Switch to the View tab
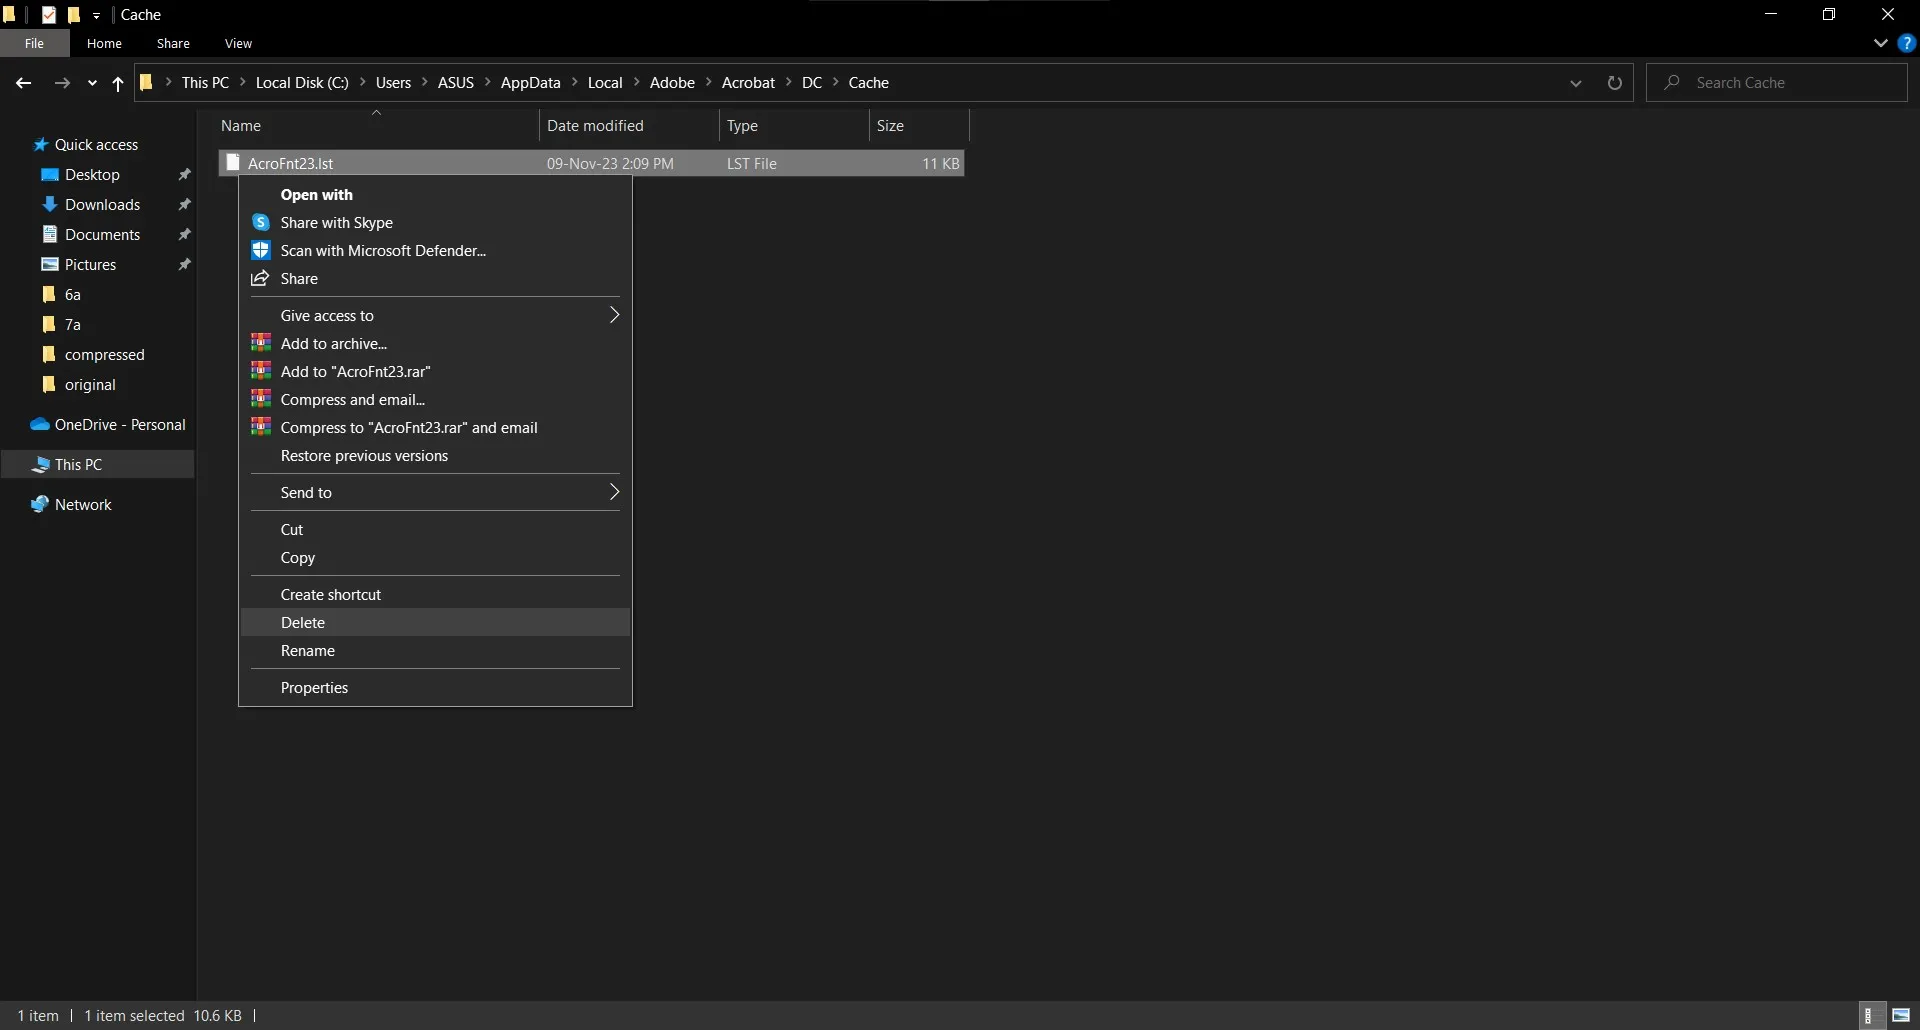This screenshot has height=1030, width=1920. pyautogui.click(x=238, y=43)
